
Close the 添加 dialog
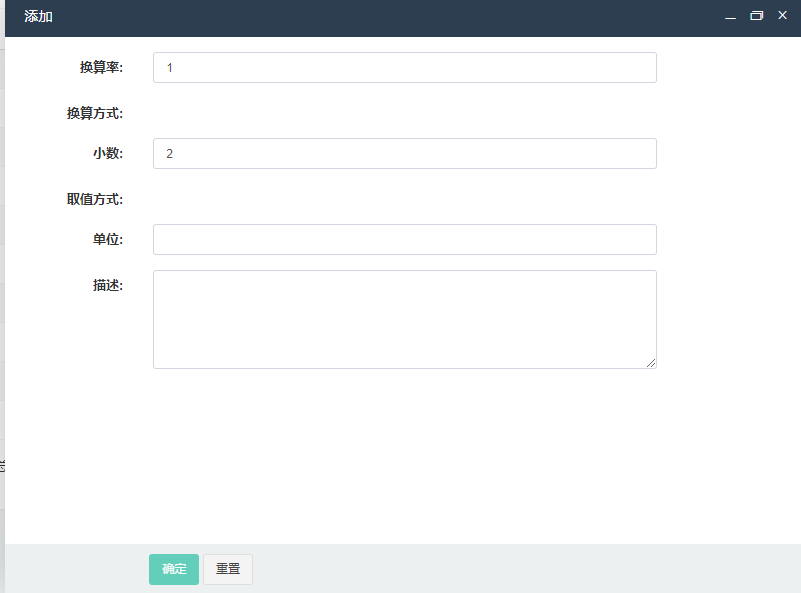click(x=783, y=15)
